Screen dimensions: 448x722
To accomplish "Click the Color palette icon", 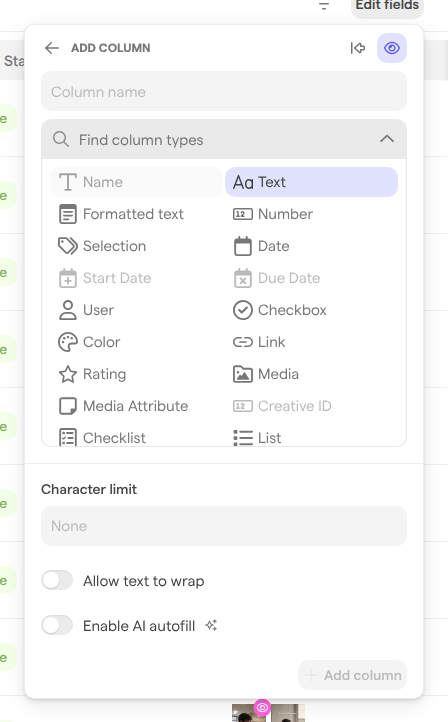I will [68, 342].
